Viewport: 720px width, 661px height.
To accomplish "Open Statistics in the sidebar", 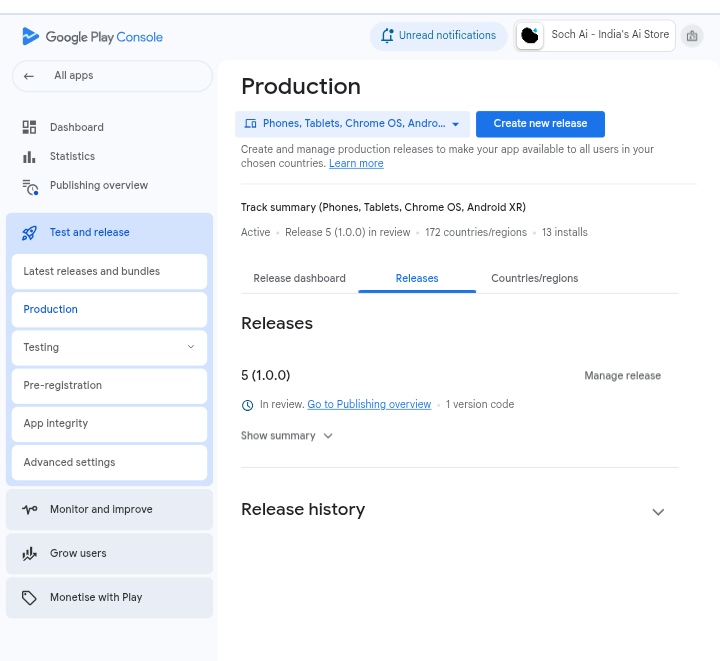I will click(72, 156).
